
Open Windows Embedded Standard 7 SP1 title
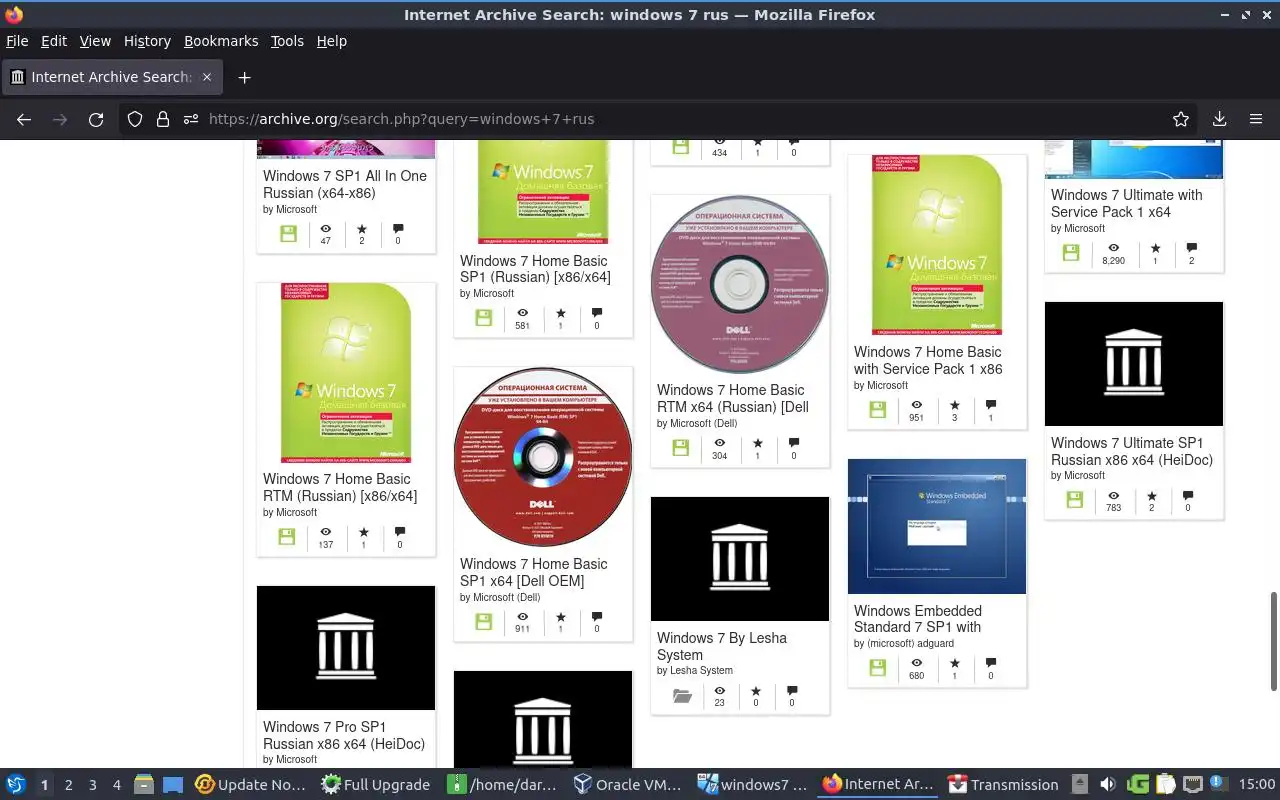[x=918, y=619]
